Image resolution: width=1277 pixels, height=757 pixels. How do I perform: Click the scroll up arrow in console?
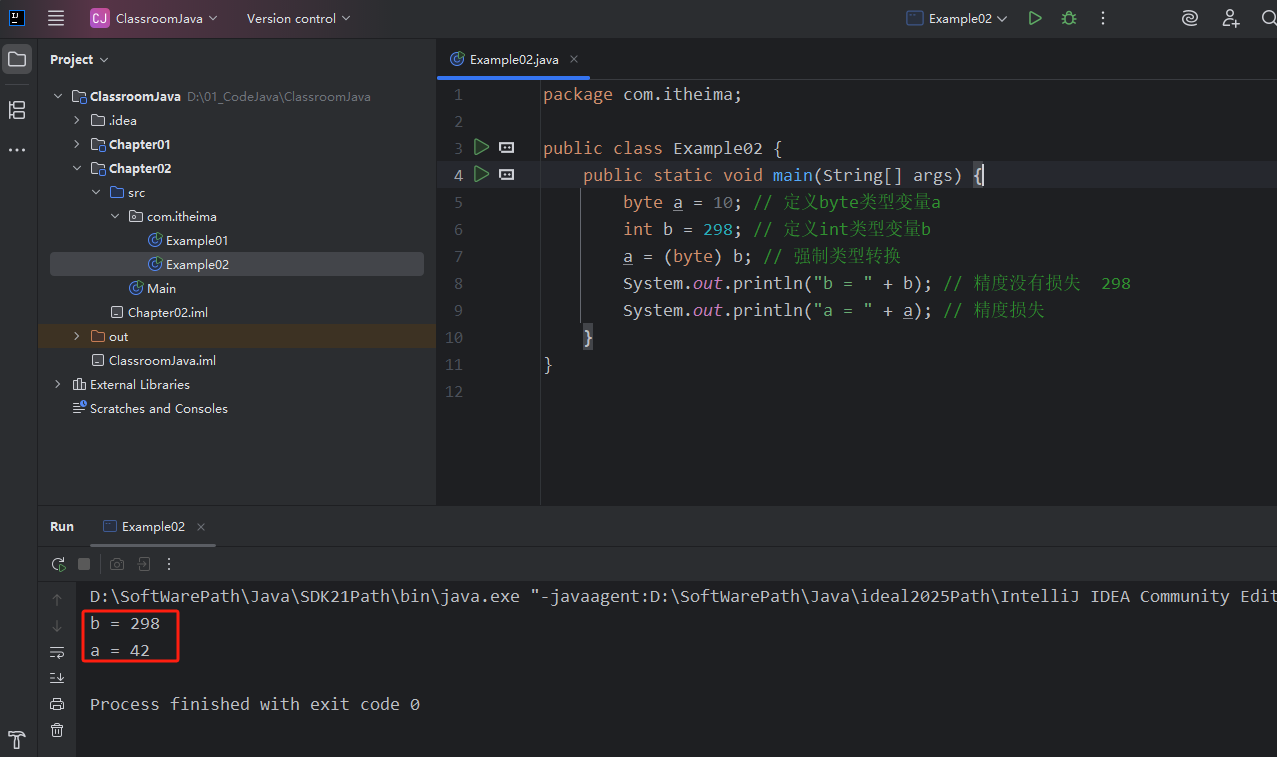(57, 600)
